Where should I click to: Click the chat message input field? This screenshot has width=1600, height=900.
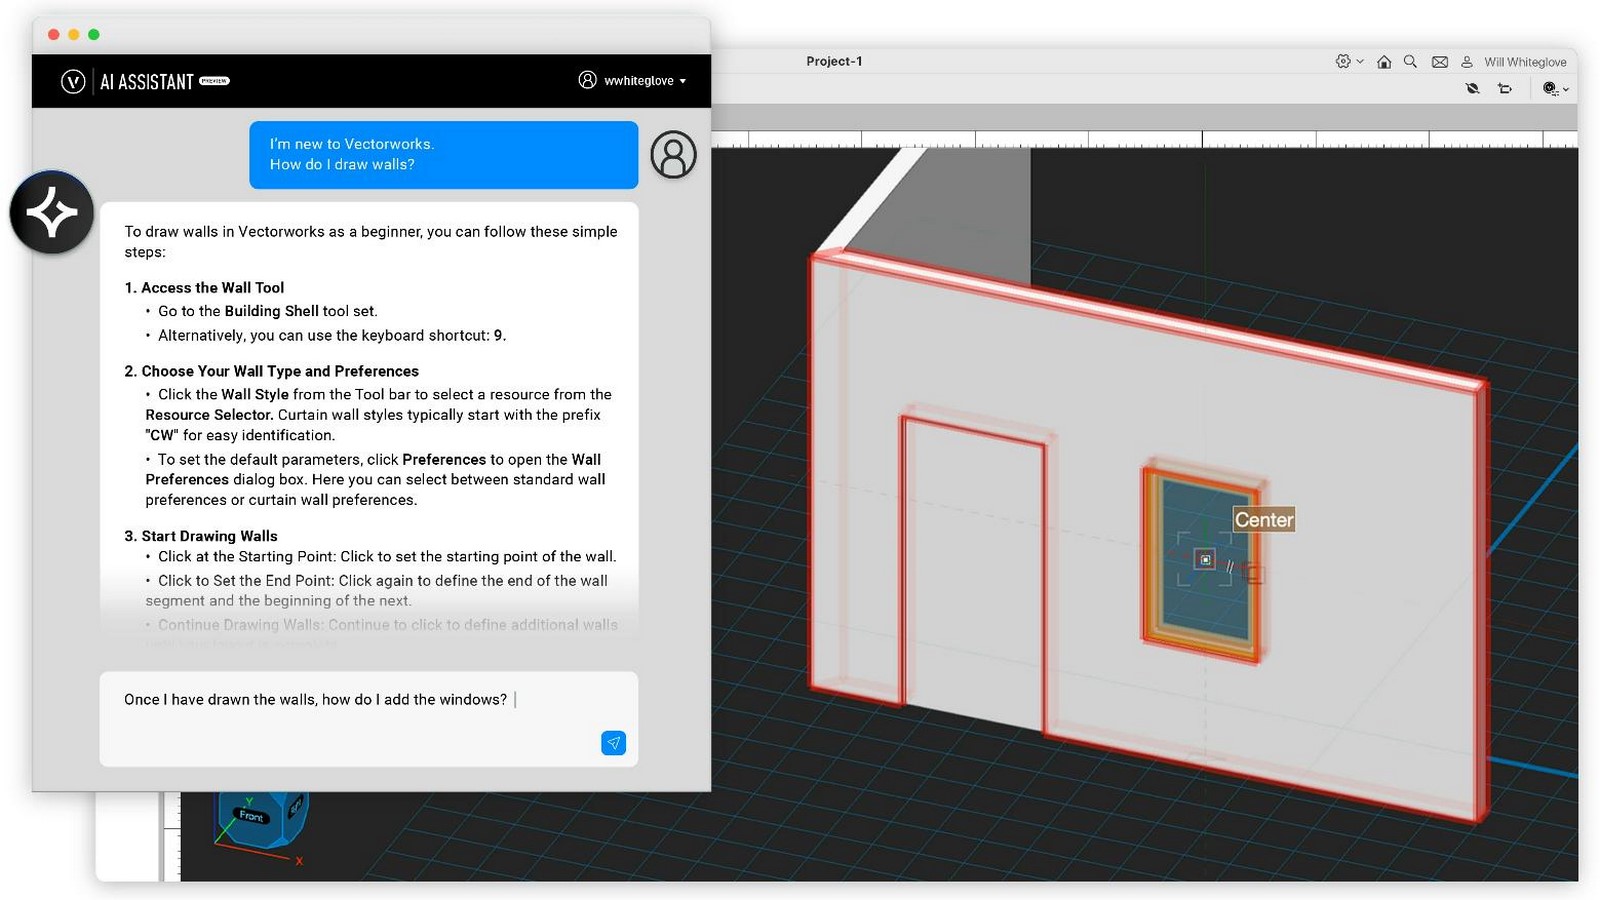pyautogui.click(x=368, y=719)
